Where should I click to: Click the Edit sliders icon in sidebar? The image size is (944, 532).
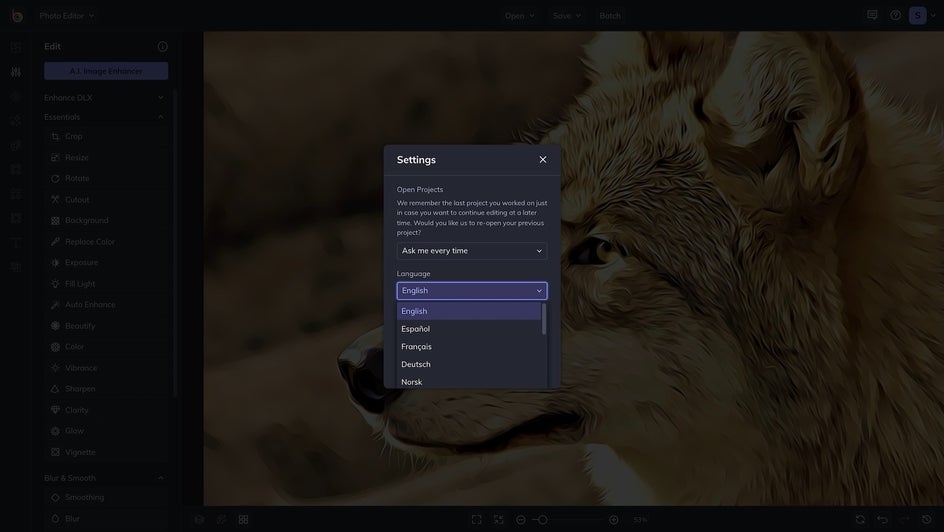(x=16, y=72)
